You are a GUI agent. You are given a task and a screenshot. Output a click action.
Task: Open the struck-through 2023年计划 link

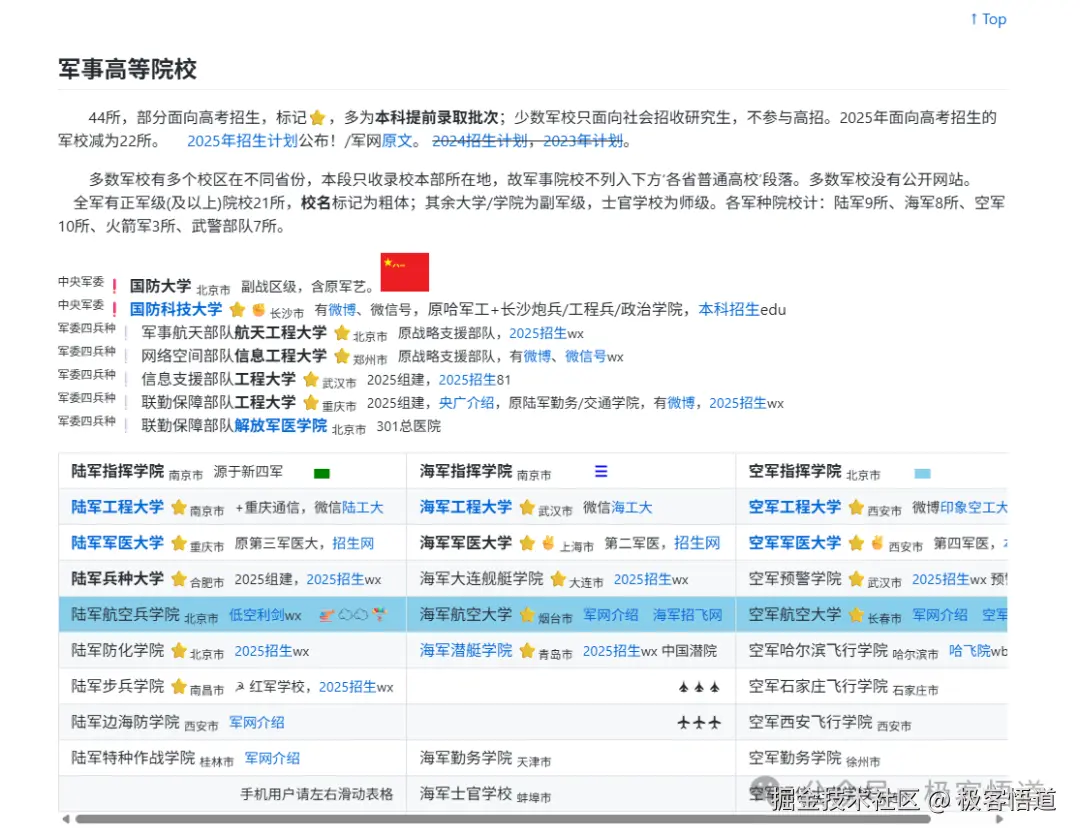point(583,141)
